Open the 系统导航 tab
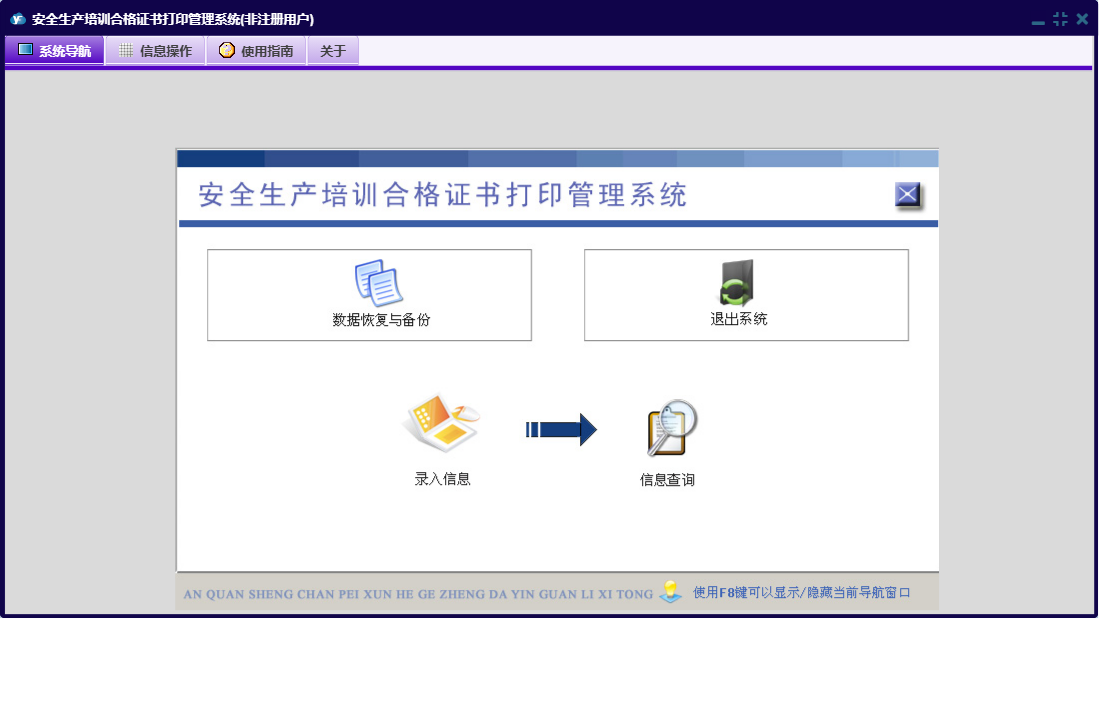 click(x=55, y=50)
